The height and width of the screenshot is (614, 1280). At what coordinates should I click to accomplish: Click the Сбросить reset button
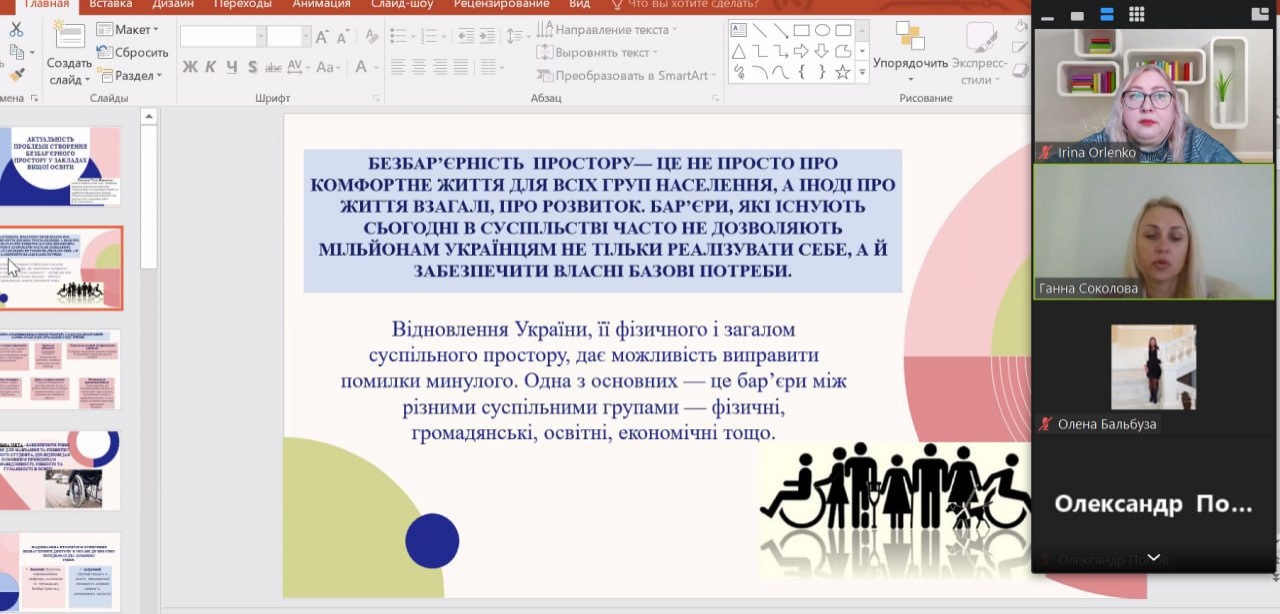pyautogui.click(x=133, y=52)
